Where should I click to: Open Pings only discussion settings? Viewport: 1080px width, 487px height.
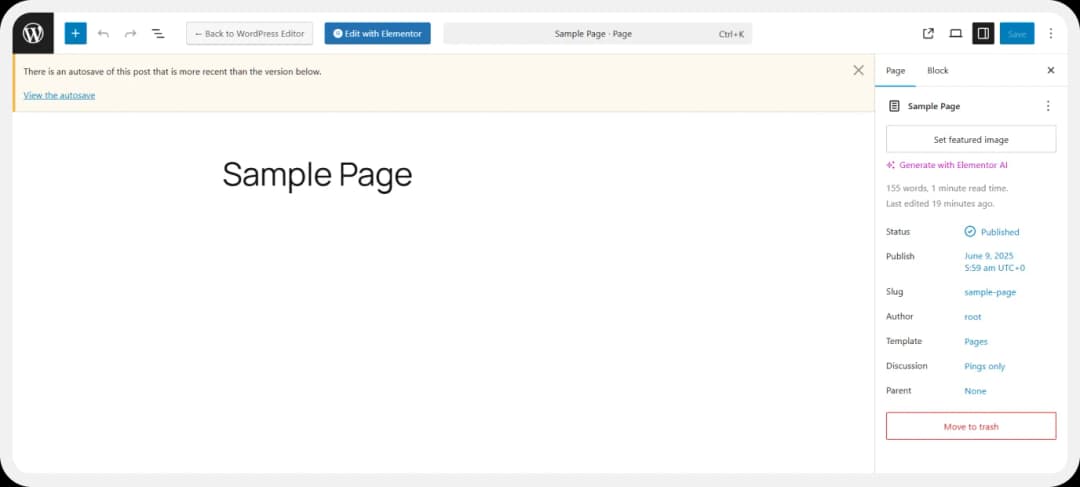click(984, 366)
